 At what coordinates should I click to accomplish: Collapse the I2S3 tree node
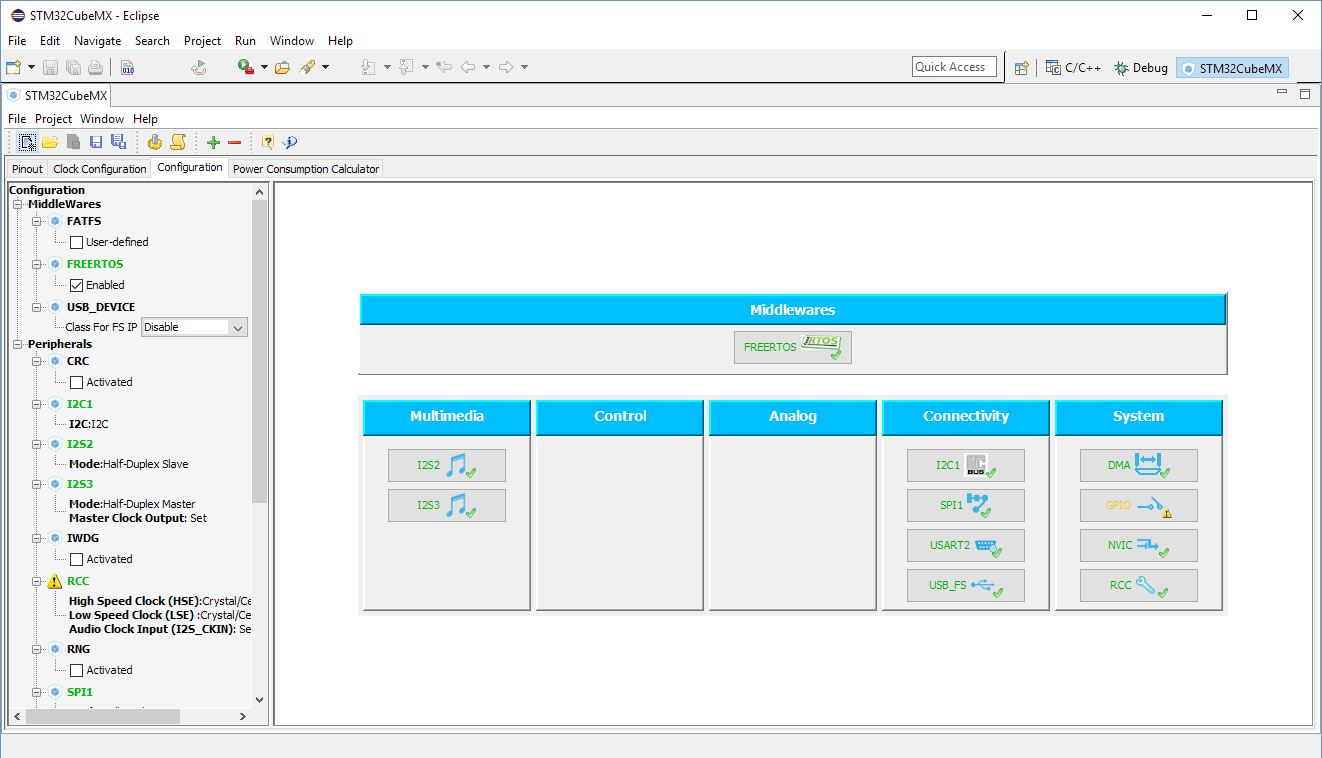(36, 484)
